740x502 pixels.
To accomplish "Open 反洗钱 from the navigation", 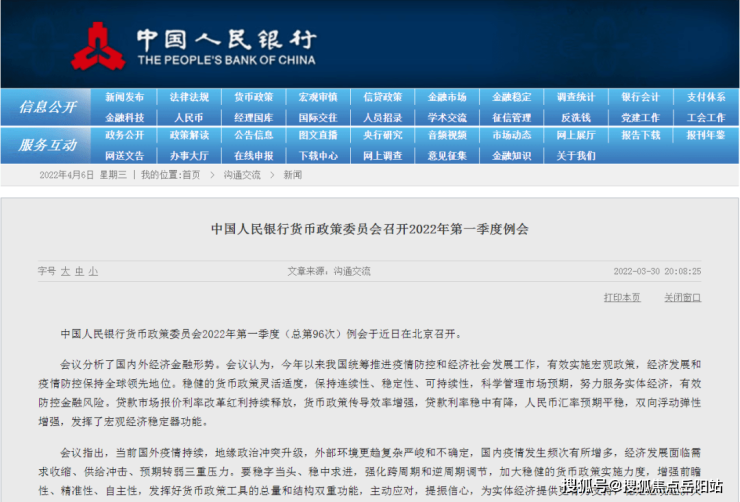I will tap(576, 117).
